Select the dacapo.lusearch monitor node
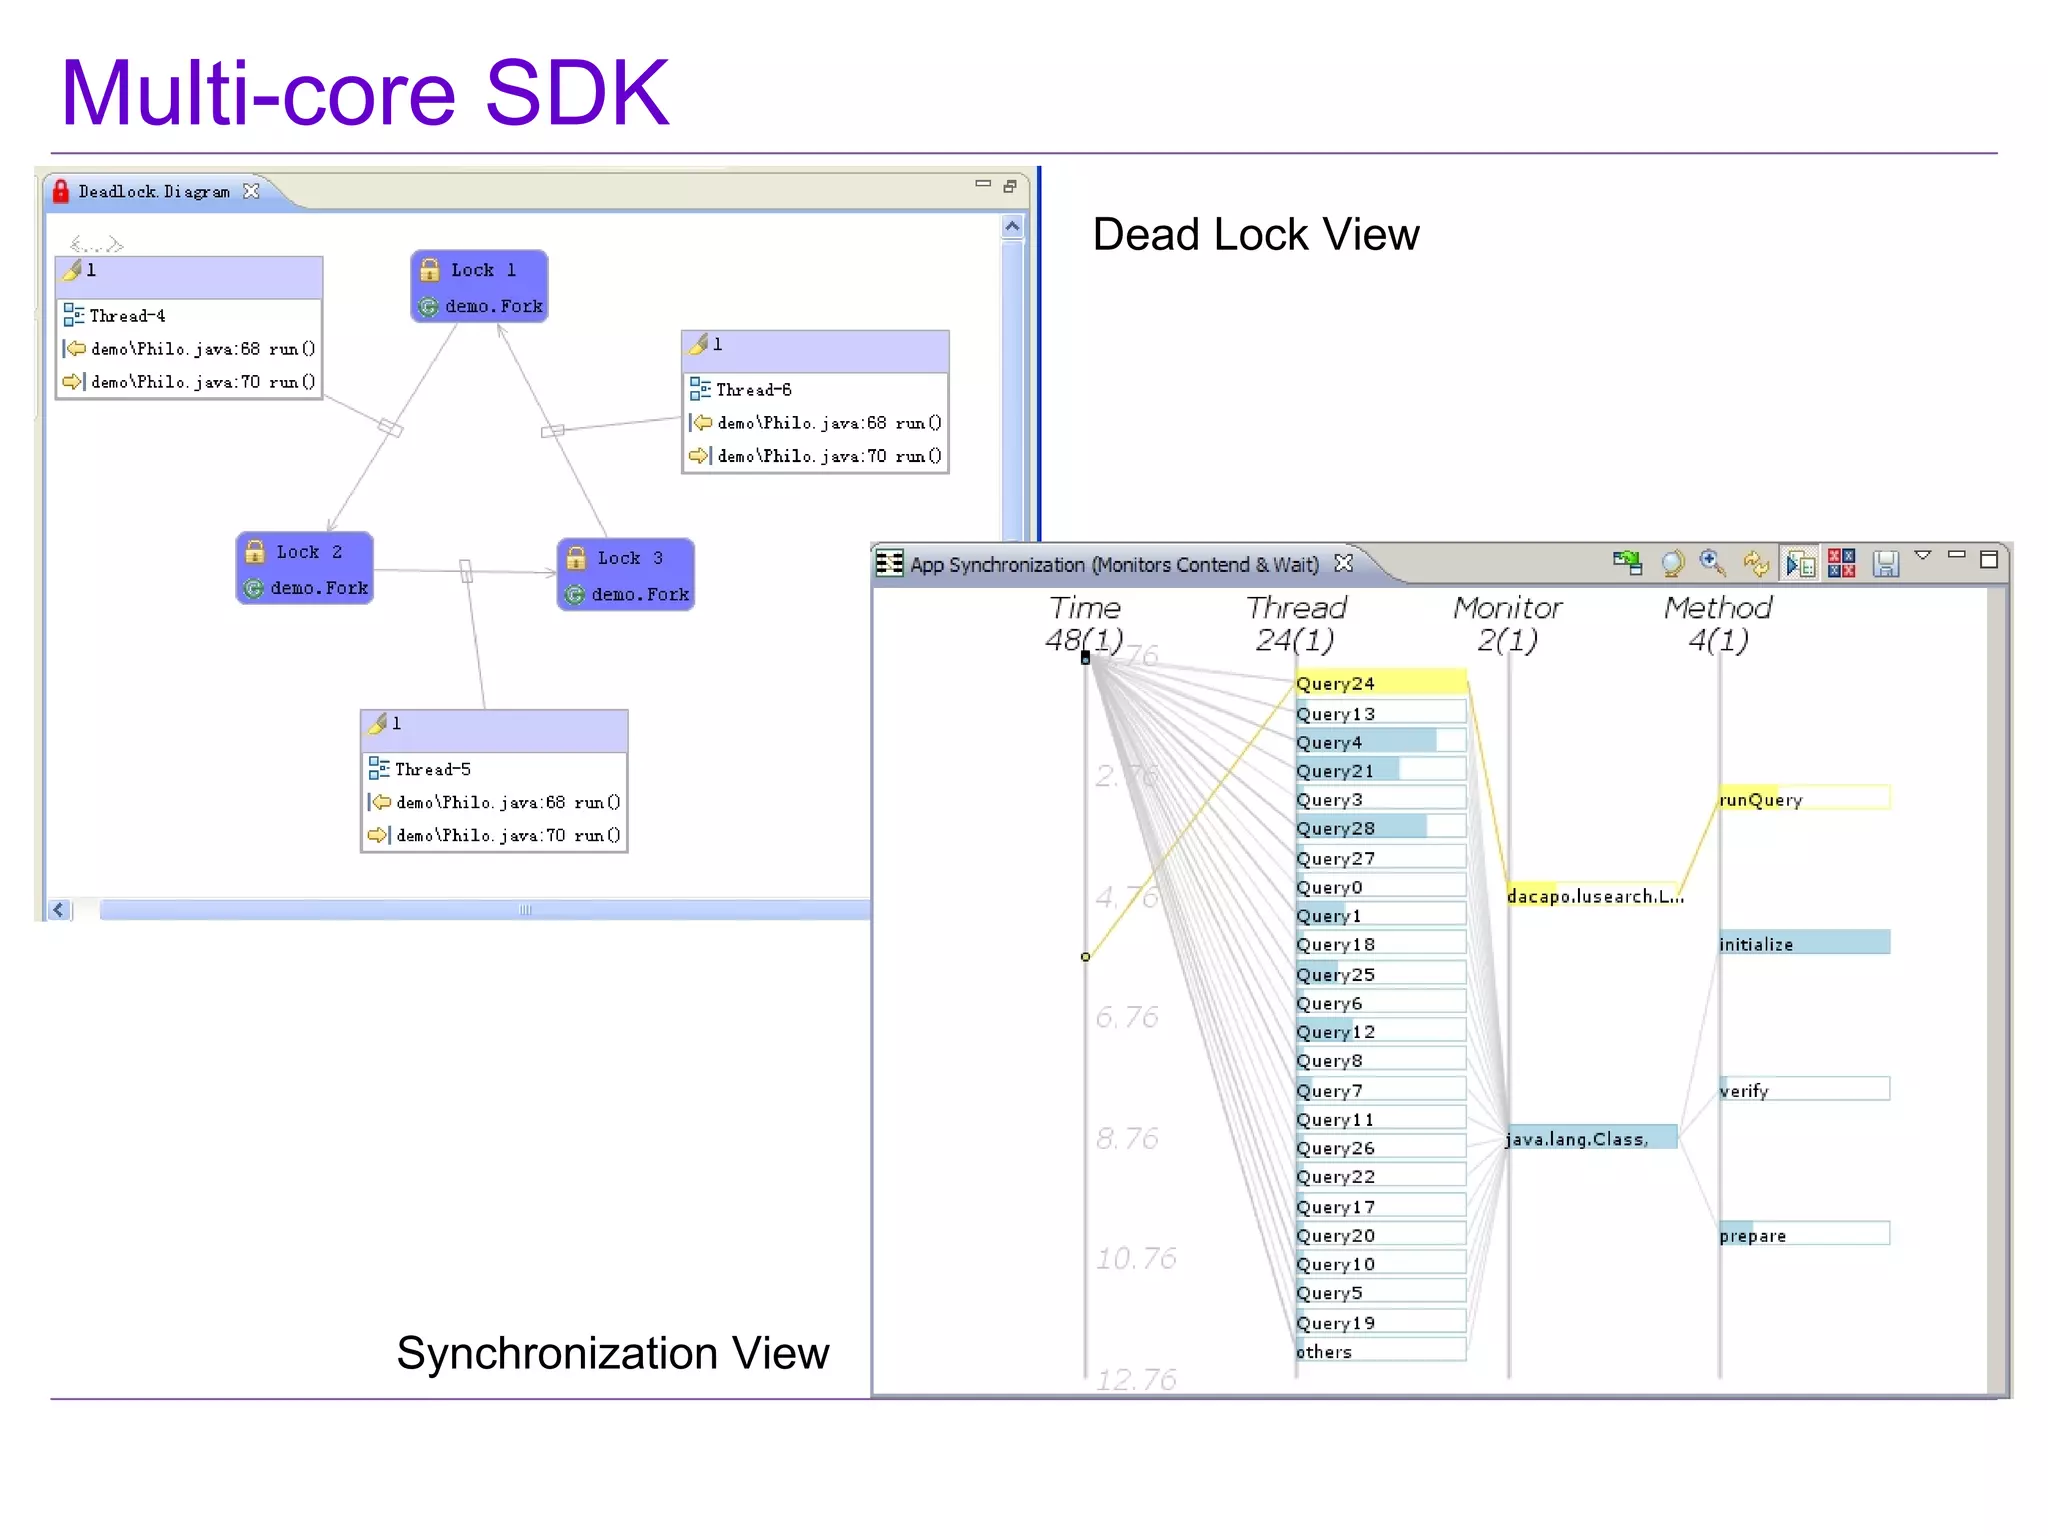2048x1536 pixels. 1595,896
